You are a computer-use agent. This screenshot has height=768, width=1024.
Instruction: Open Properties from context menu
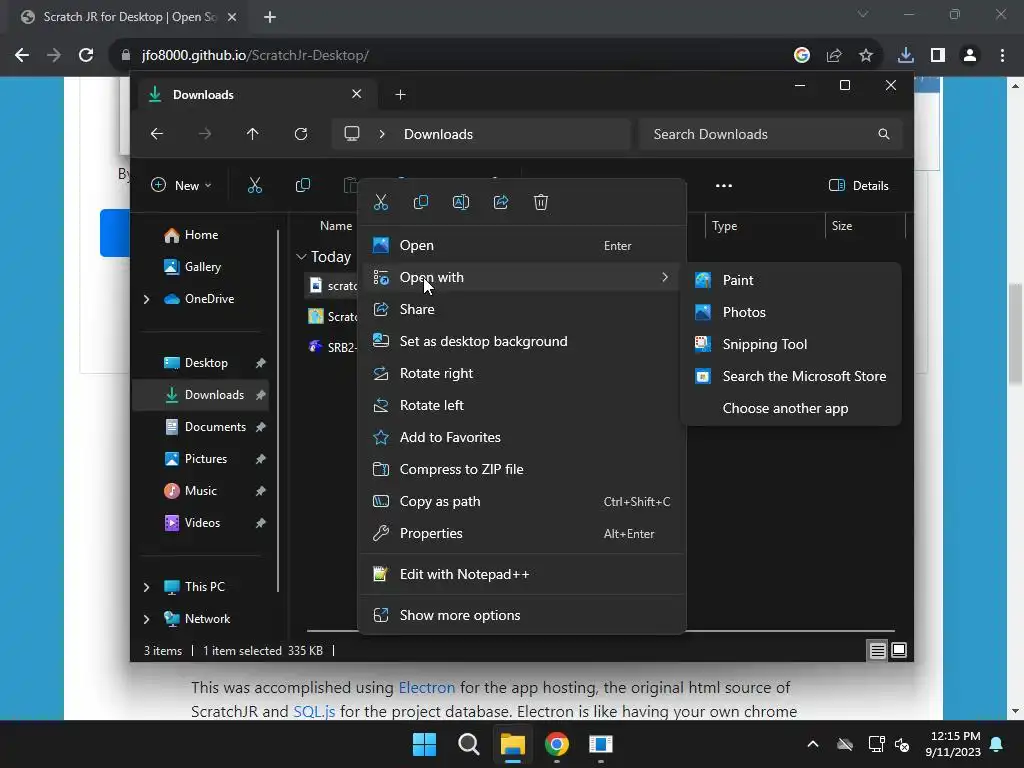point(522,534)
